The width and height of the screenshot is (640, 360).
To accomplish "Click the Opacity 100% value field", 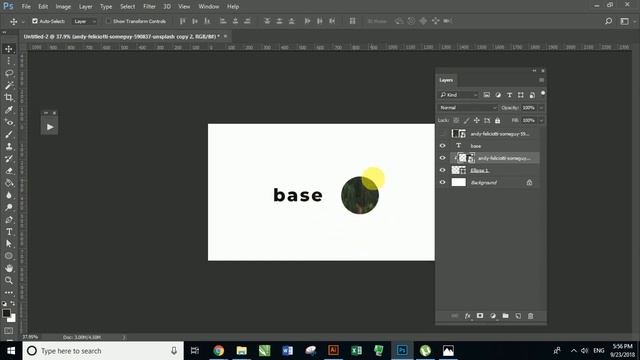I will [x=529, y=108].
